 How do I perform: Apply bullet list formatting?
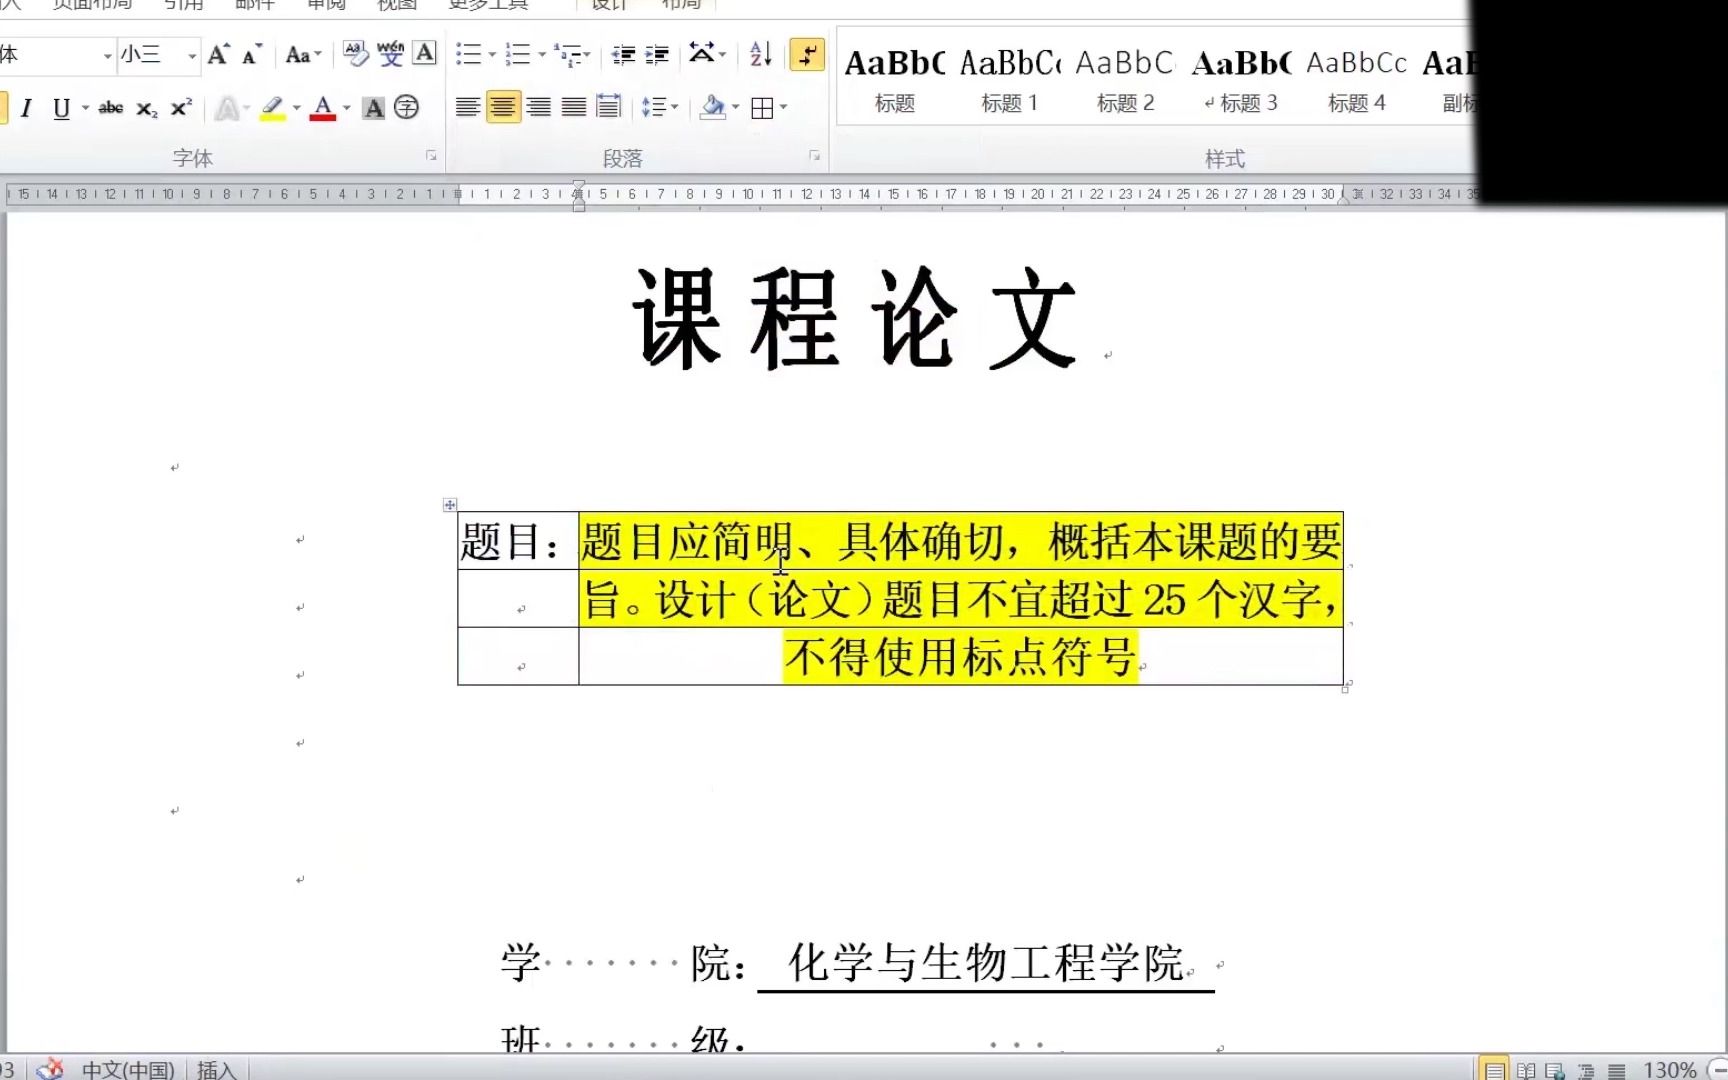pos(468,54)
